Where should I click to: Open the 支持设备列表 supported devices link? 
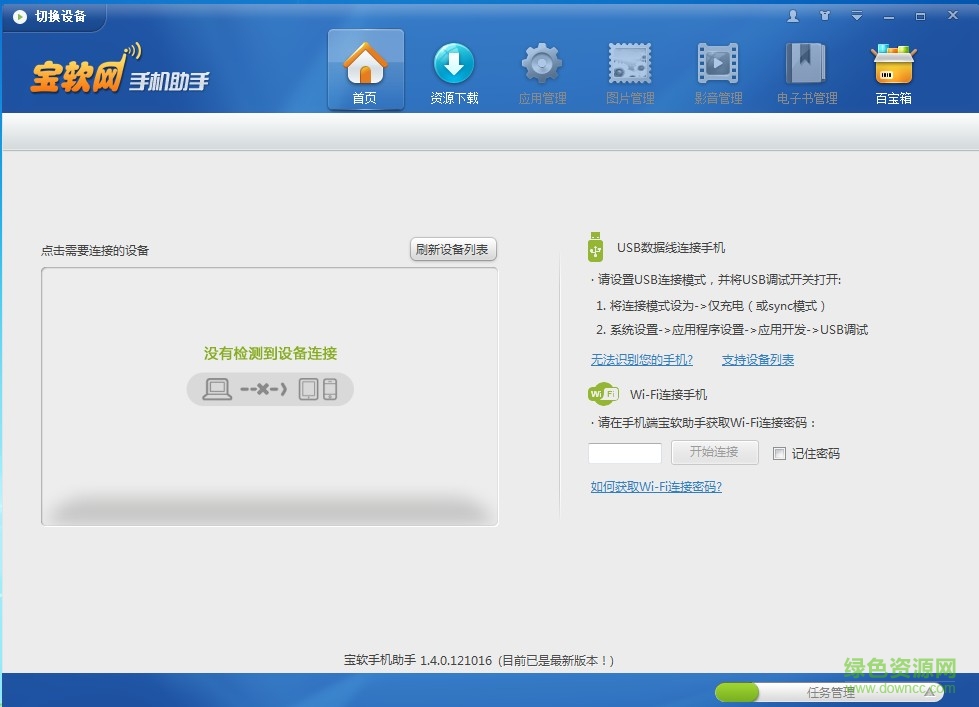click(x=757, y=359)
